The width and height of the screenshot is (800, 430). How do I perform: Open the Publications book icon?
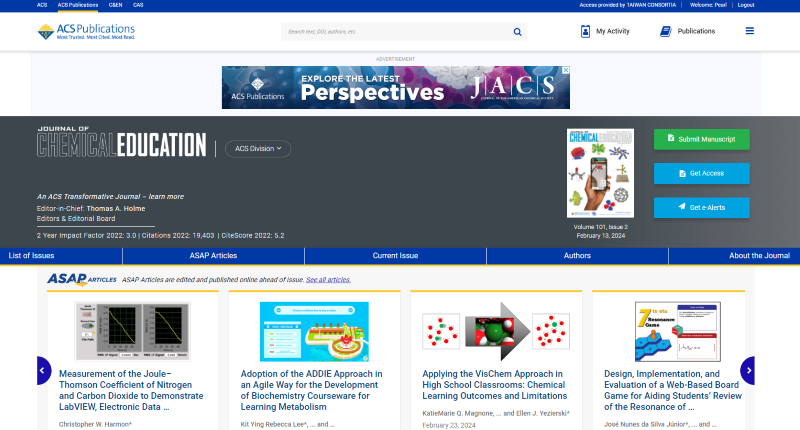[x=665, y=31]
